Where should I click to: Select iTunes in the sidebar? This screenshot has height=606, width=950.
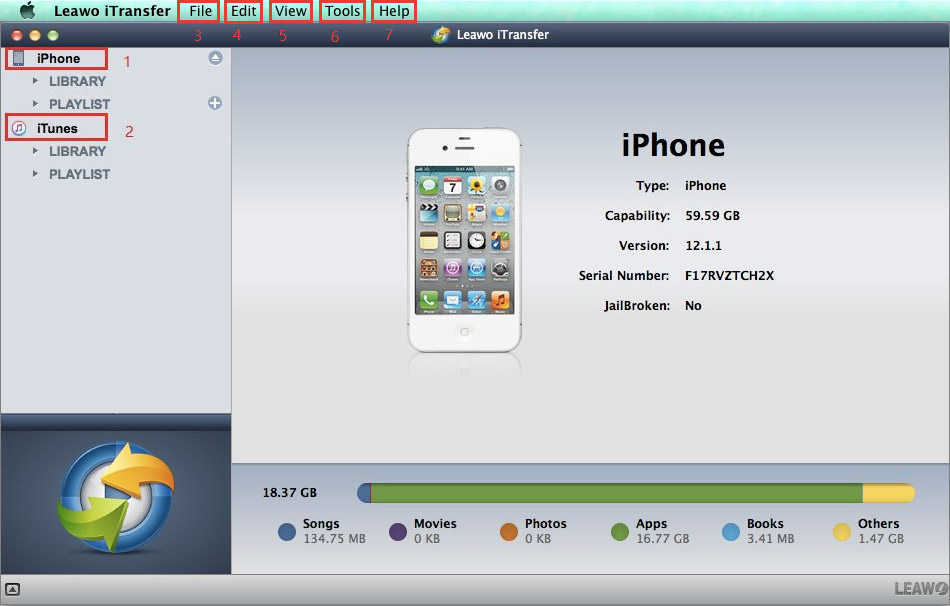pyautogui.click(x=57, y=128)
